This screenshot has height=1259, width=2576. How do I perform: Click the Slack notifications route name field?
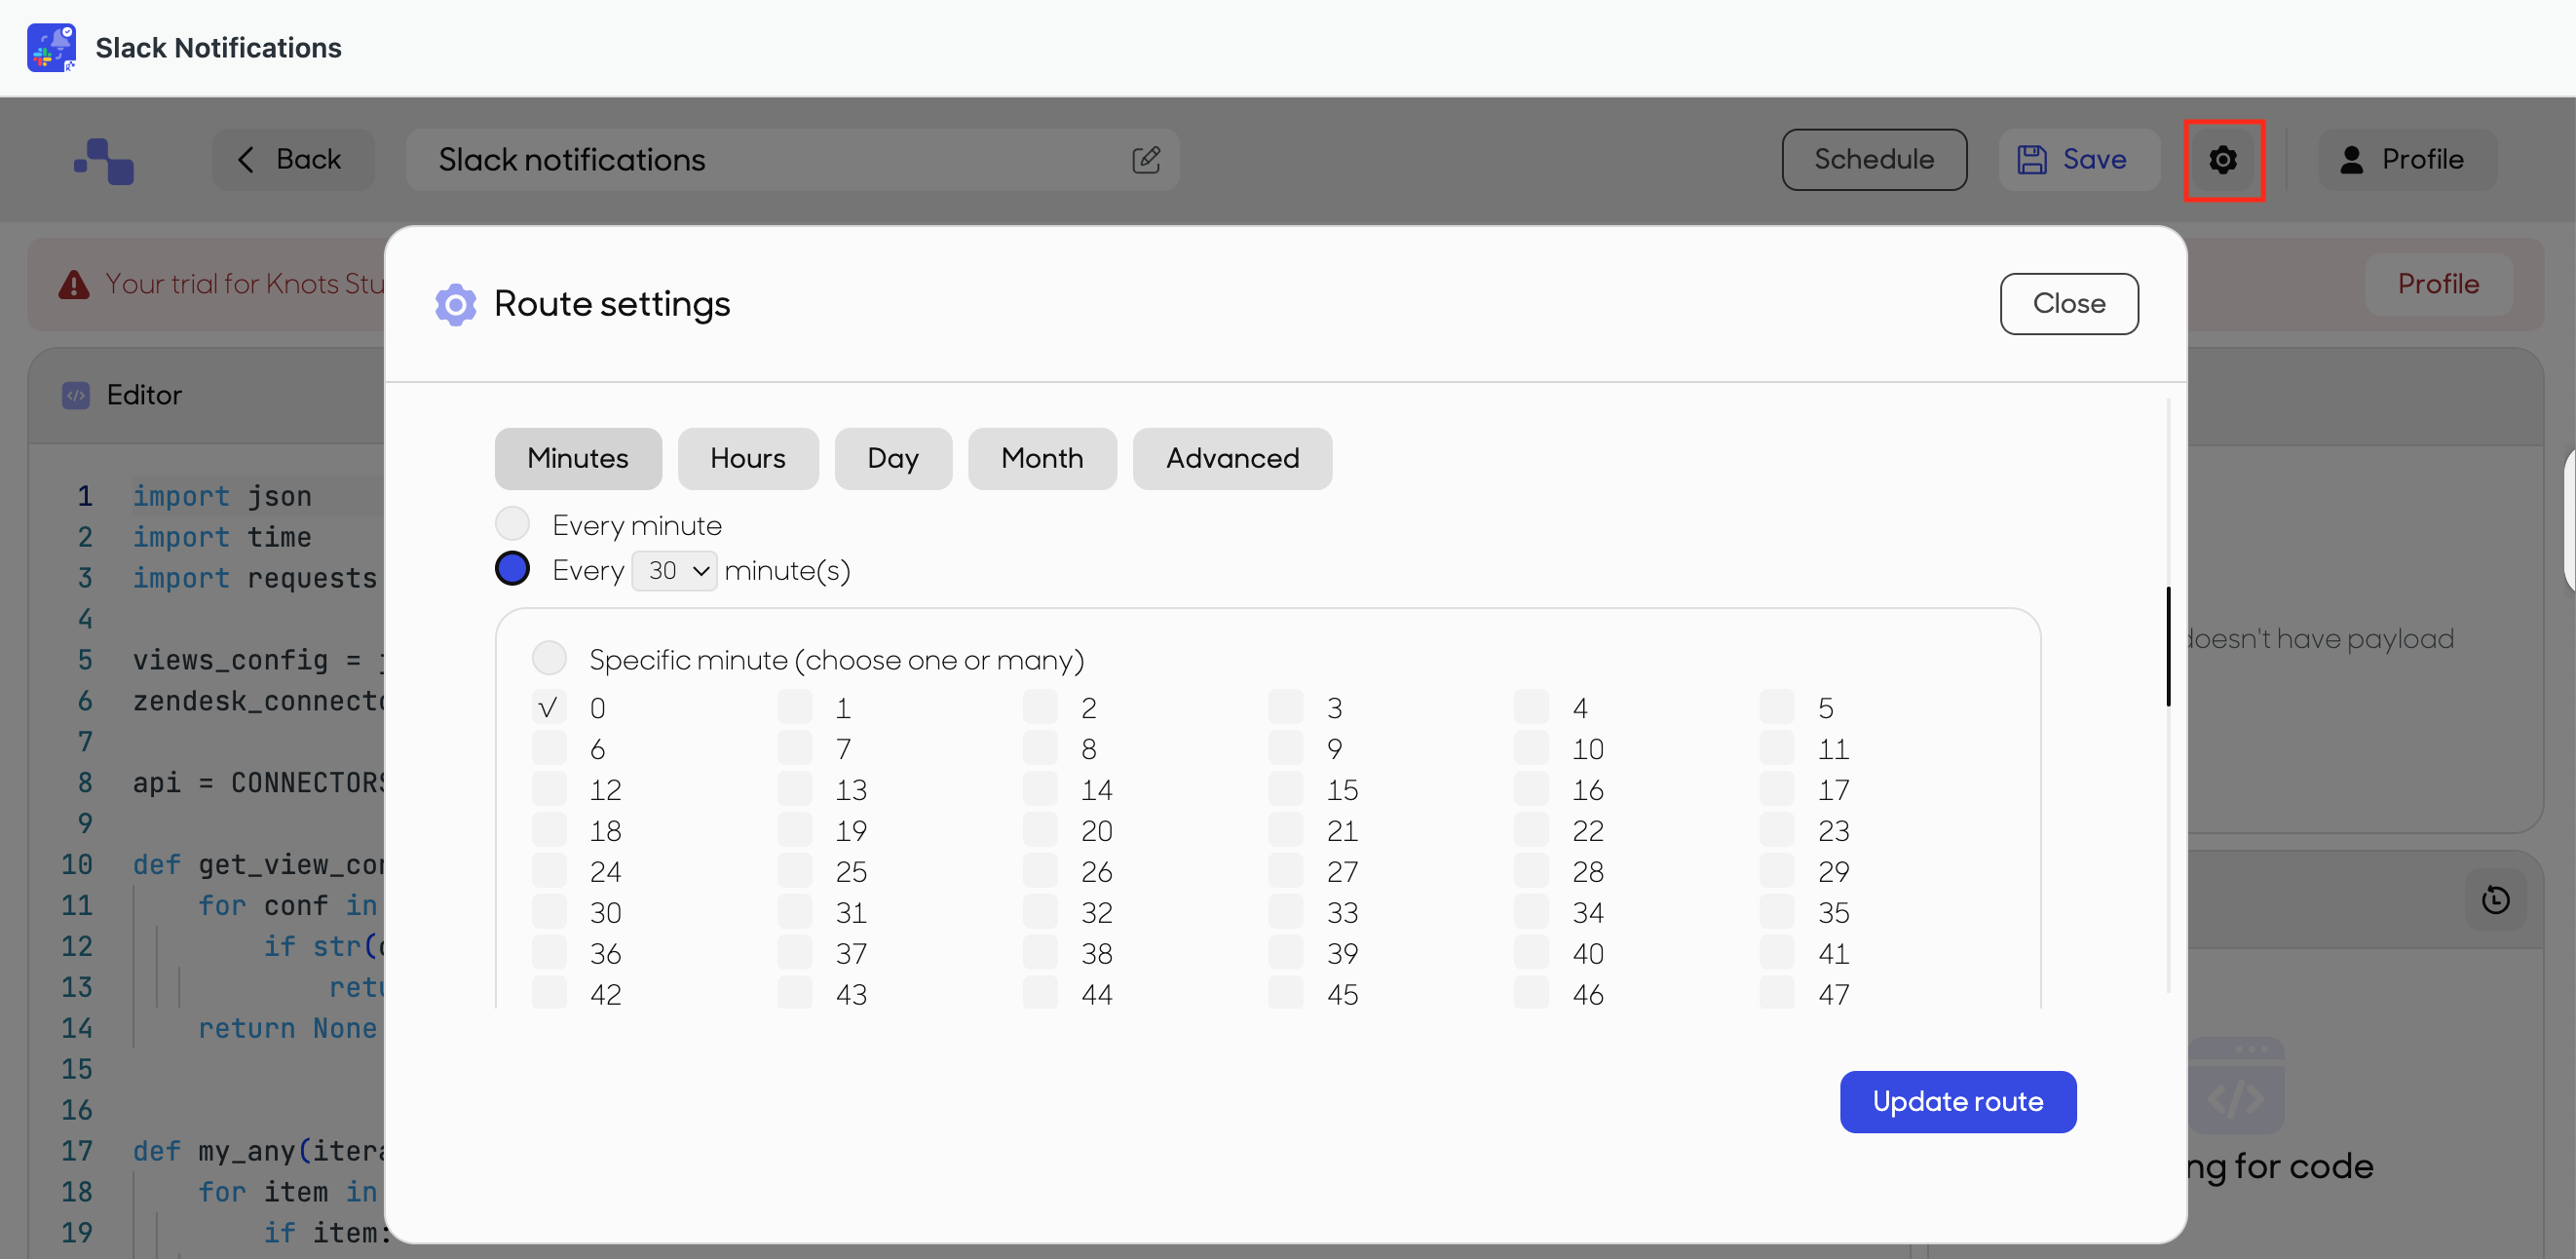[792, 160]
